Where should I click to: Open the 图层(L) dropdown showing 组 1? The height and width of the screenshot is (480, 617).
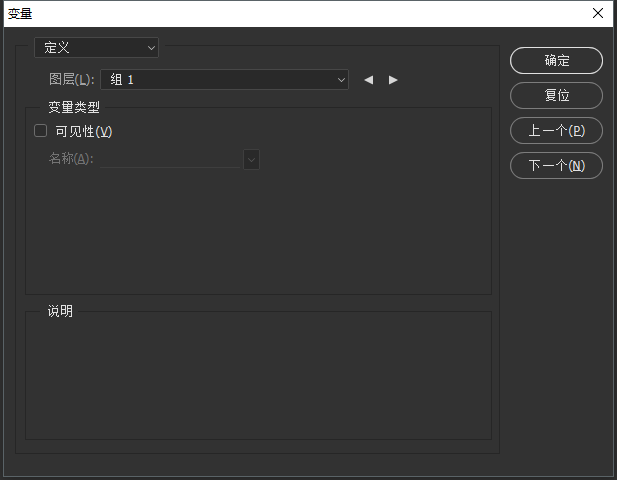[x=224, y=80]
